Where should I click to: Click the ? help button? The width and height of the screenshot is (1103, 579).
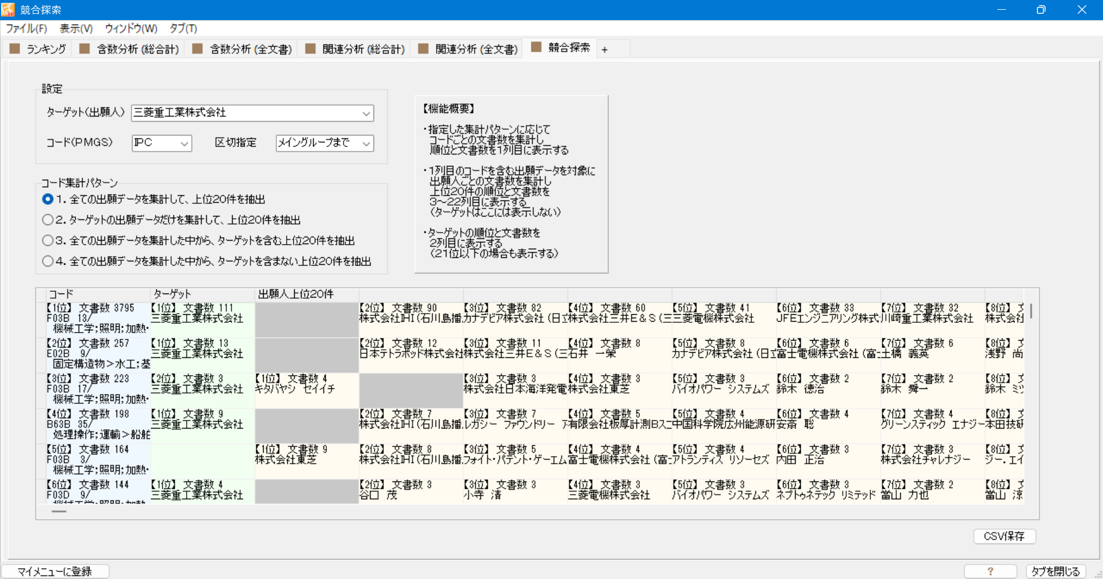tap(990, 571)
